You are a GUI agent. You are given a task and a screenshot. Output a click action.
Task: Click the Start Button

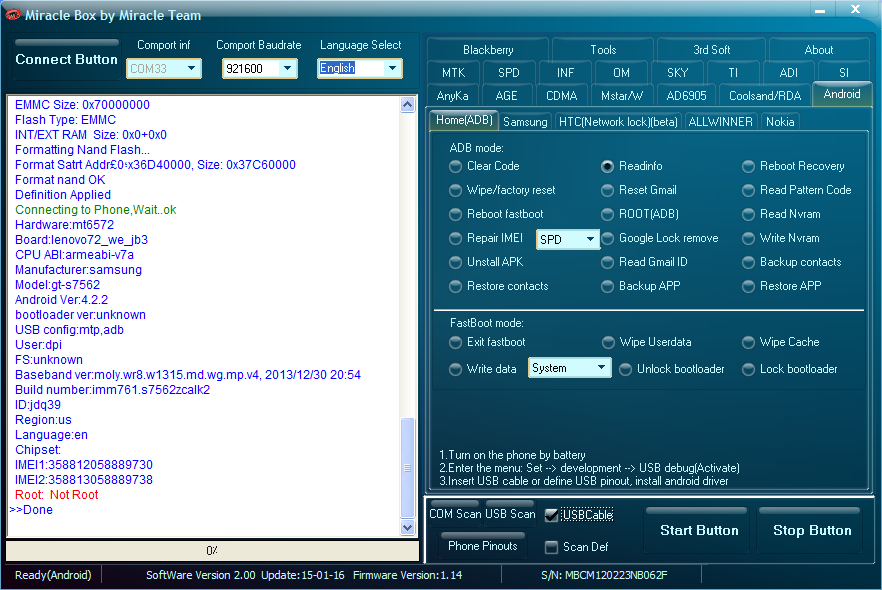(699, 530)
